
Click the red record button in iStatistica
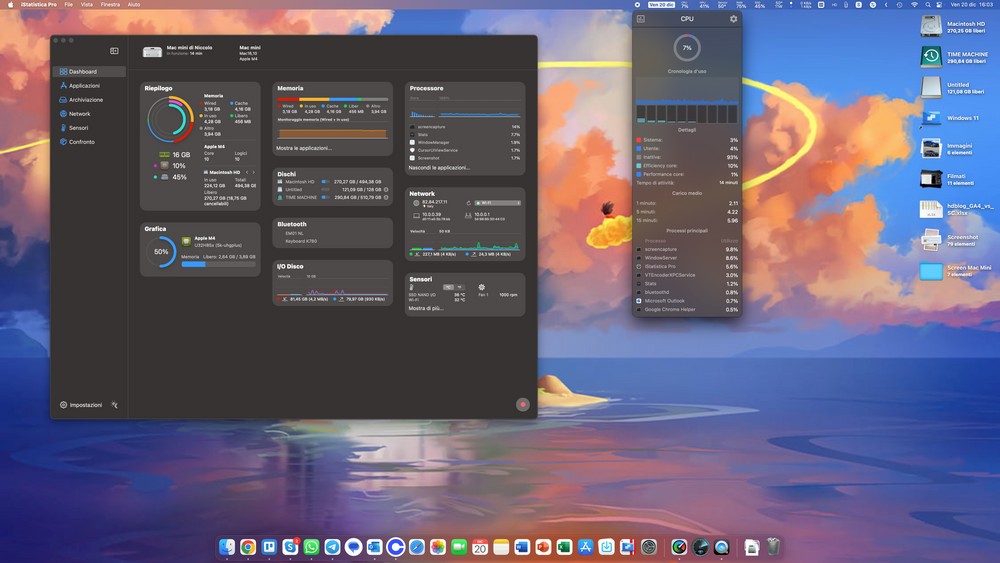point(522,404)
